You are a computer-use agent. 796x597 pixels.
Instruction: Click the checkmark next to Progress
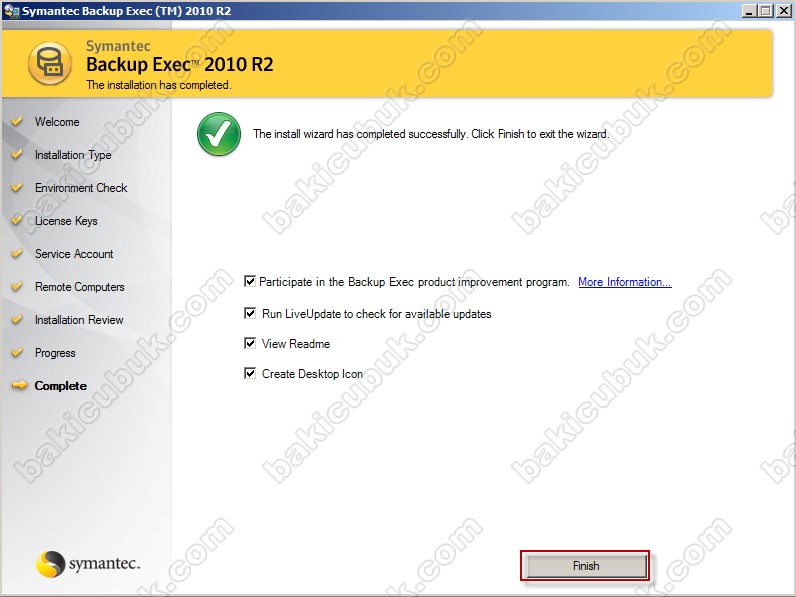[17, 352]
